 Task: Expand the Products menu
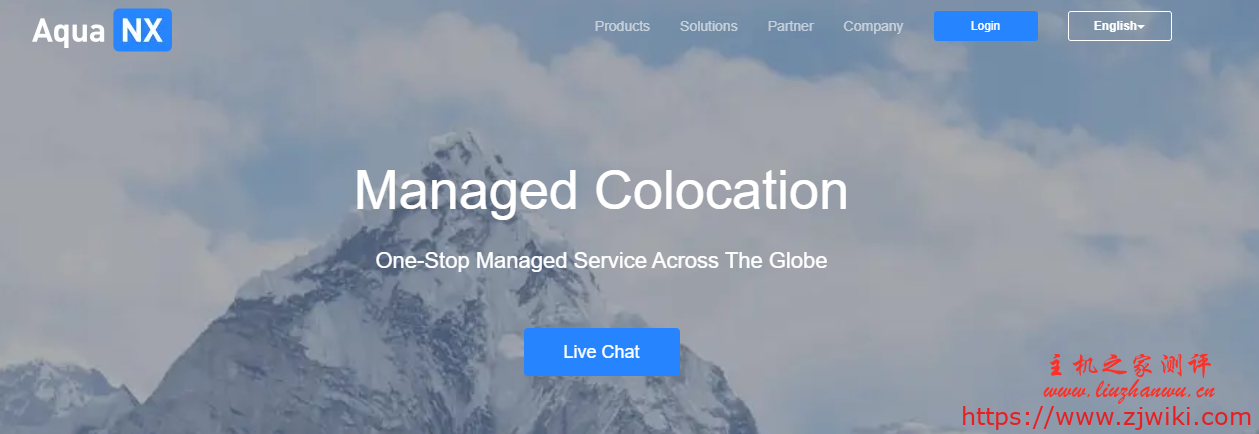[x=622, y=26]
